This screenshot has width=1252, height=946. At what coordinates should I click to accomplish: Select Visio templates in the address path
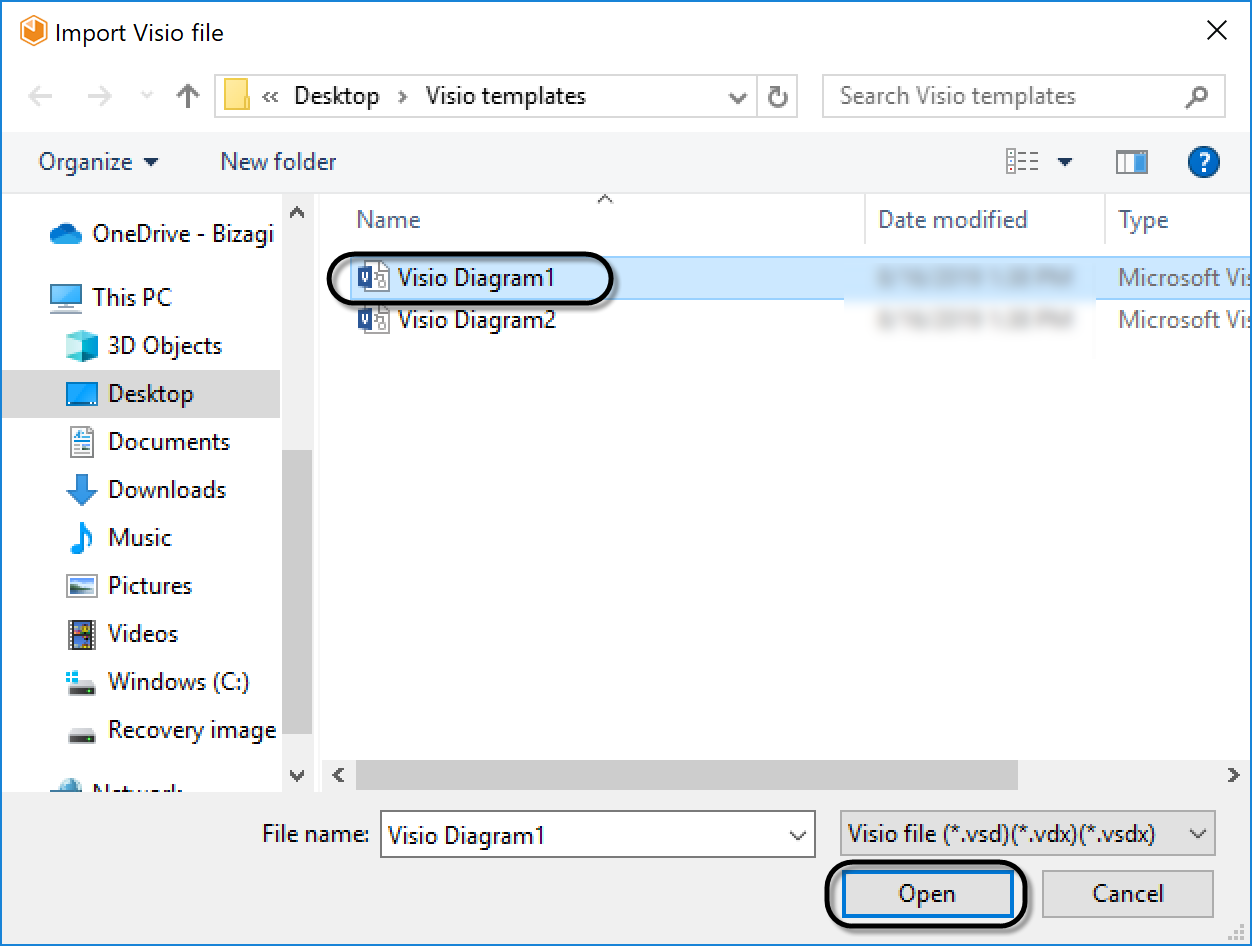point(505,96)
